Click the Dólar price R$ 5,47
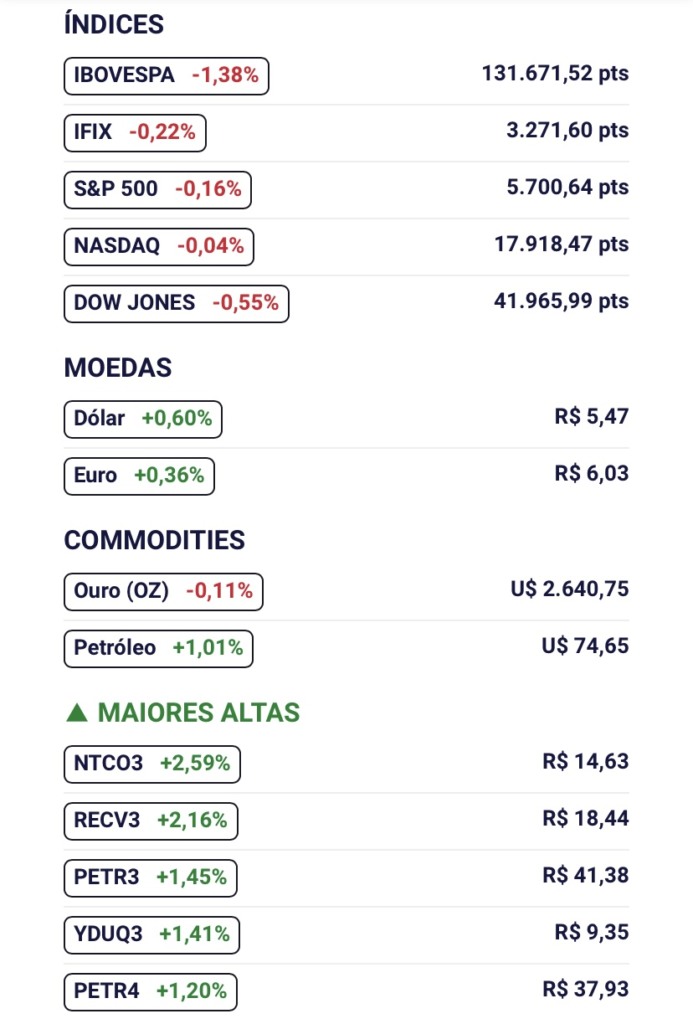693x1024 pixels. [592, 416]
